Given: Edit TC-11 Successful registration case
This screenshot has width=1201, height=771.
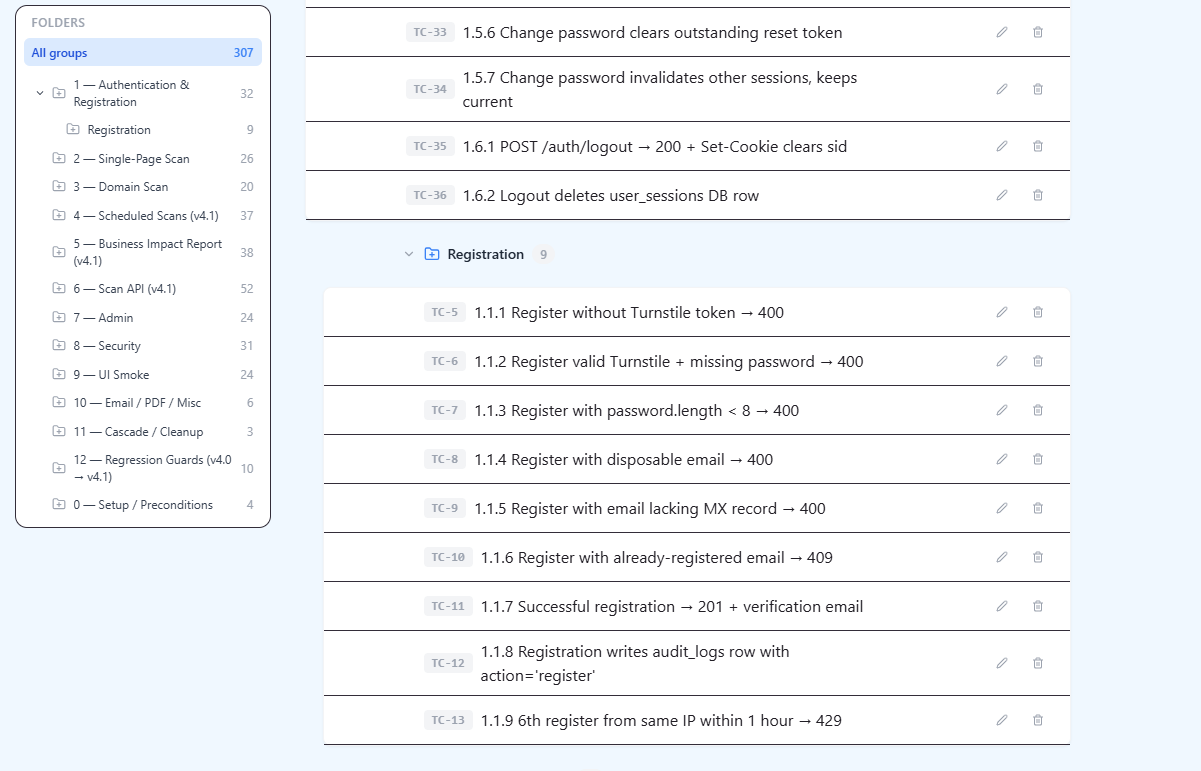Looking at the screenshot, I should click(x=1002, y=606).
